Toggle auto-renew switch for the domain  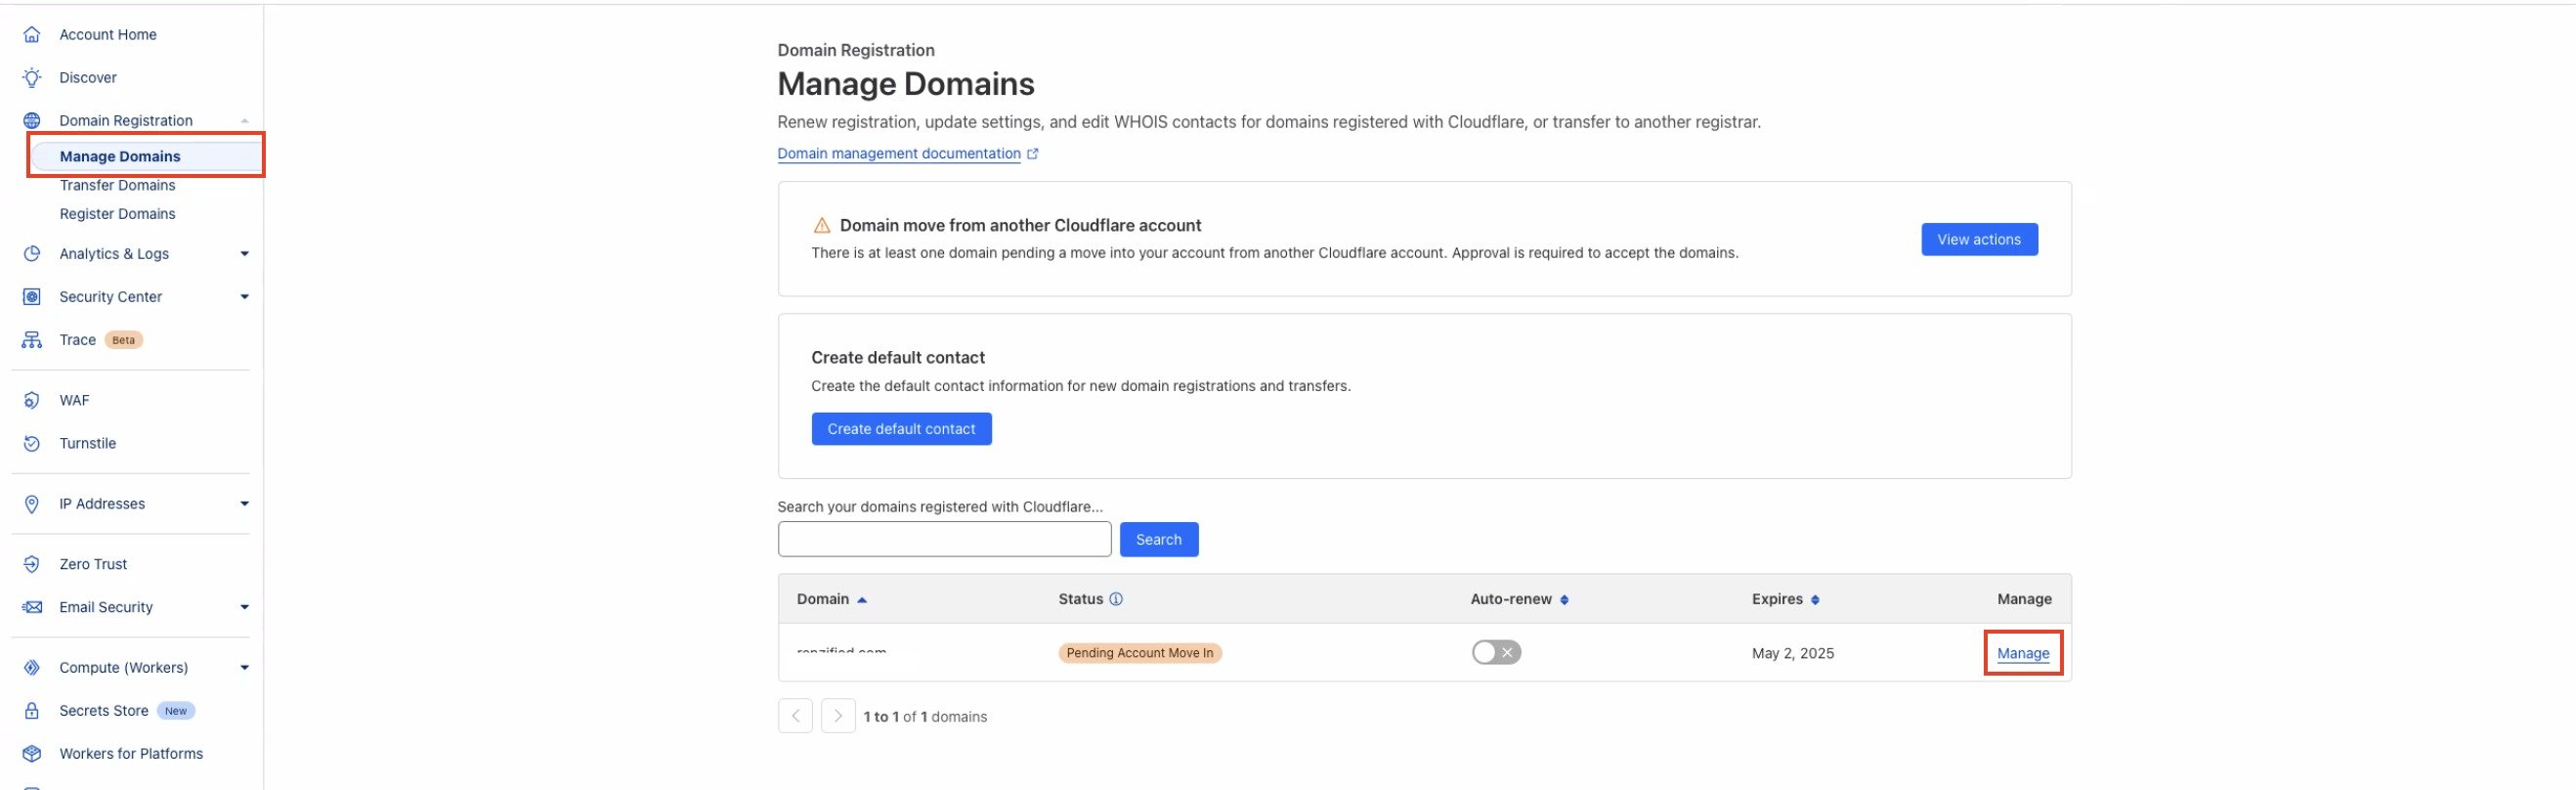tap(1496, 653)
